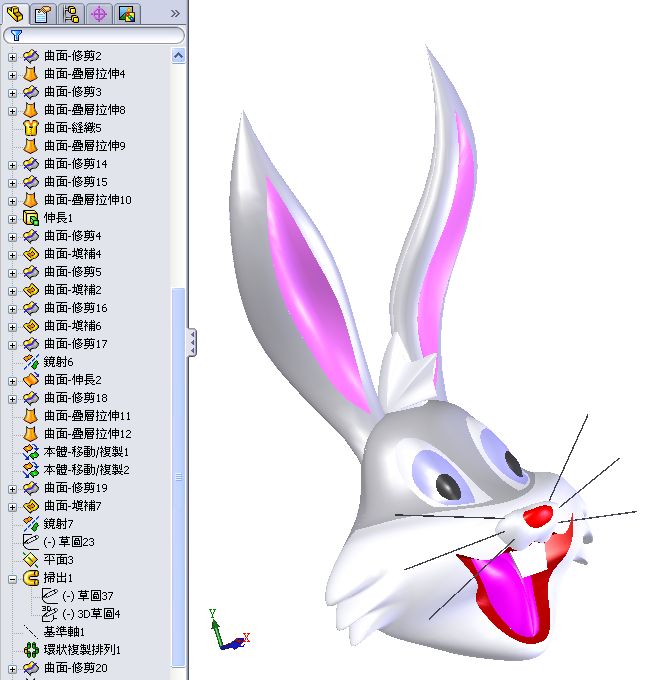Select the 草圖23 sketch icon

(31, 542)
